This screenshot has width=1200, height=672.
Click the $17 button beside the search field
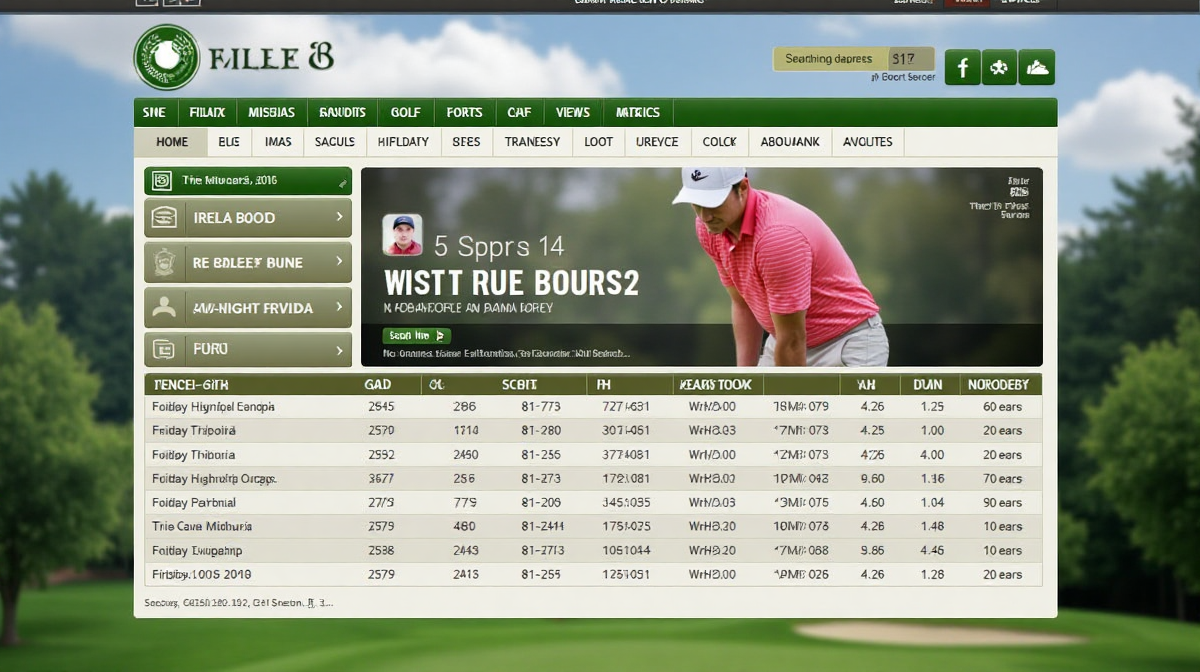point(910,59)
